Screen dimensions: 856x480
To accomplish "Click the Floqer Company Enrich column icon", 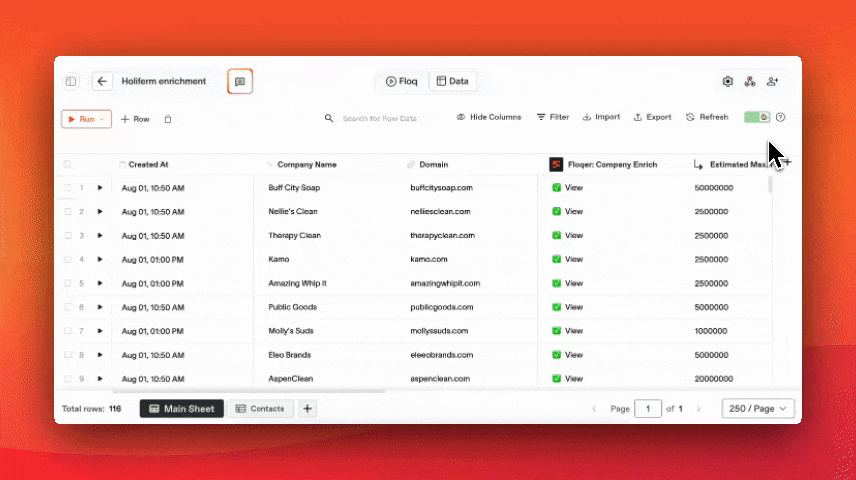I will coord(556,164).
